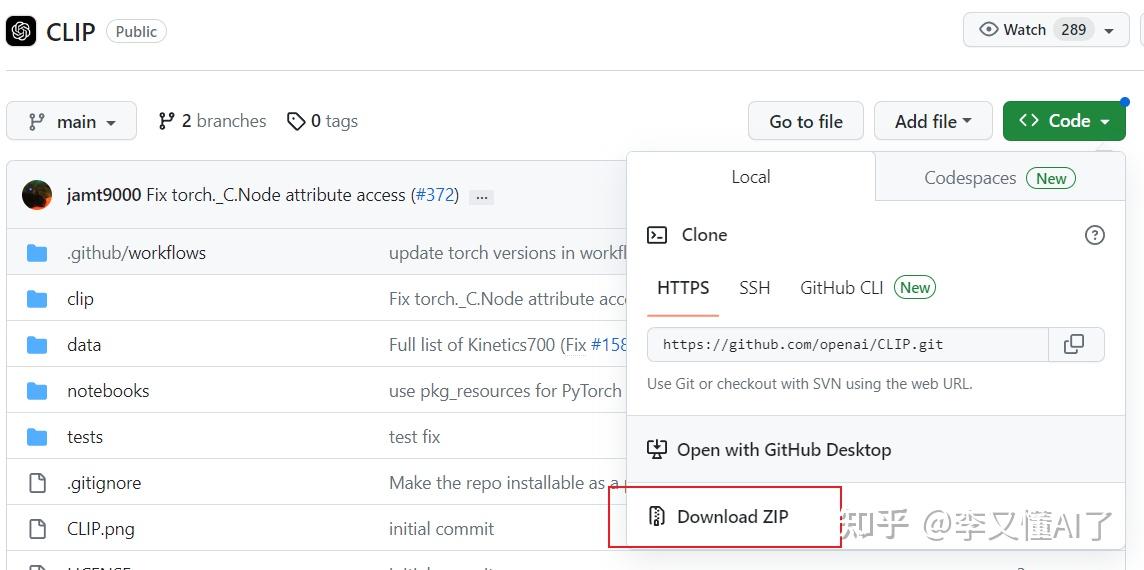Collapse the green Code dropdown
This screenshot has width=1144, height=570.
pyautogui.click(x=1063, y=121)
